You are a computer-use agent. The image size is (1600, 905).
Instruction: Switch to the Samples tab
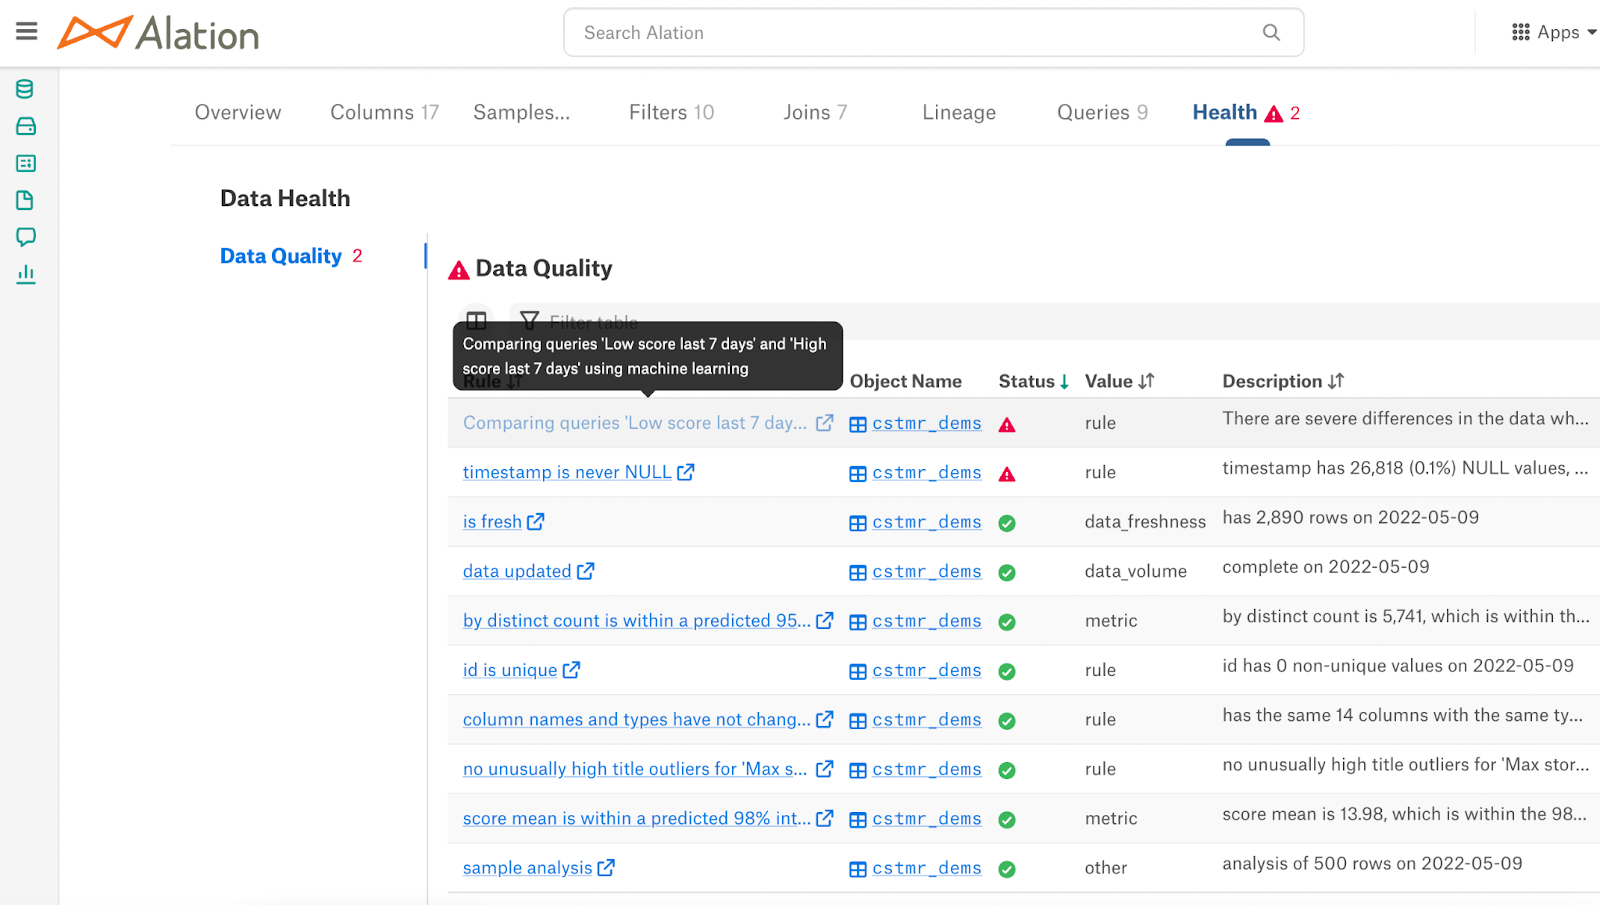(x=522, y=112)
